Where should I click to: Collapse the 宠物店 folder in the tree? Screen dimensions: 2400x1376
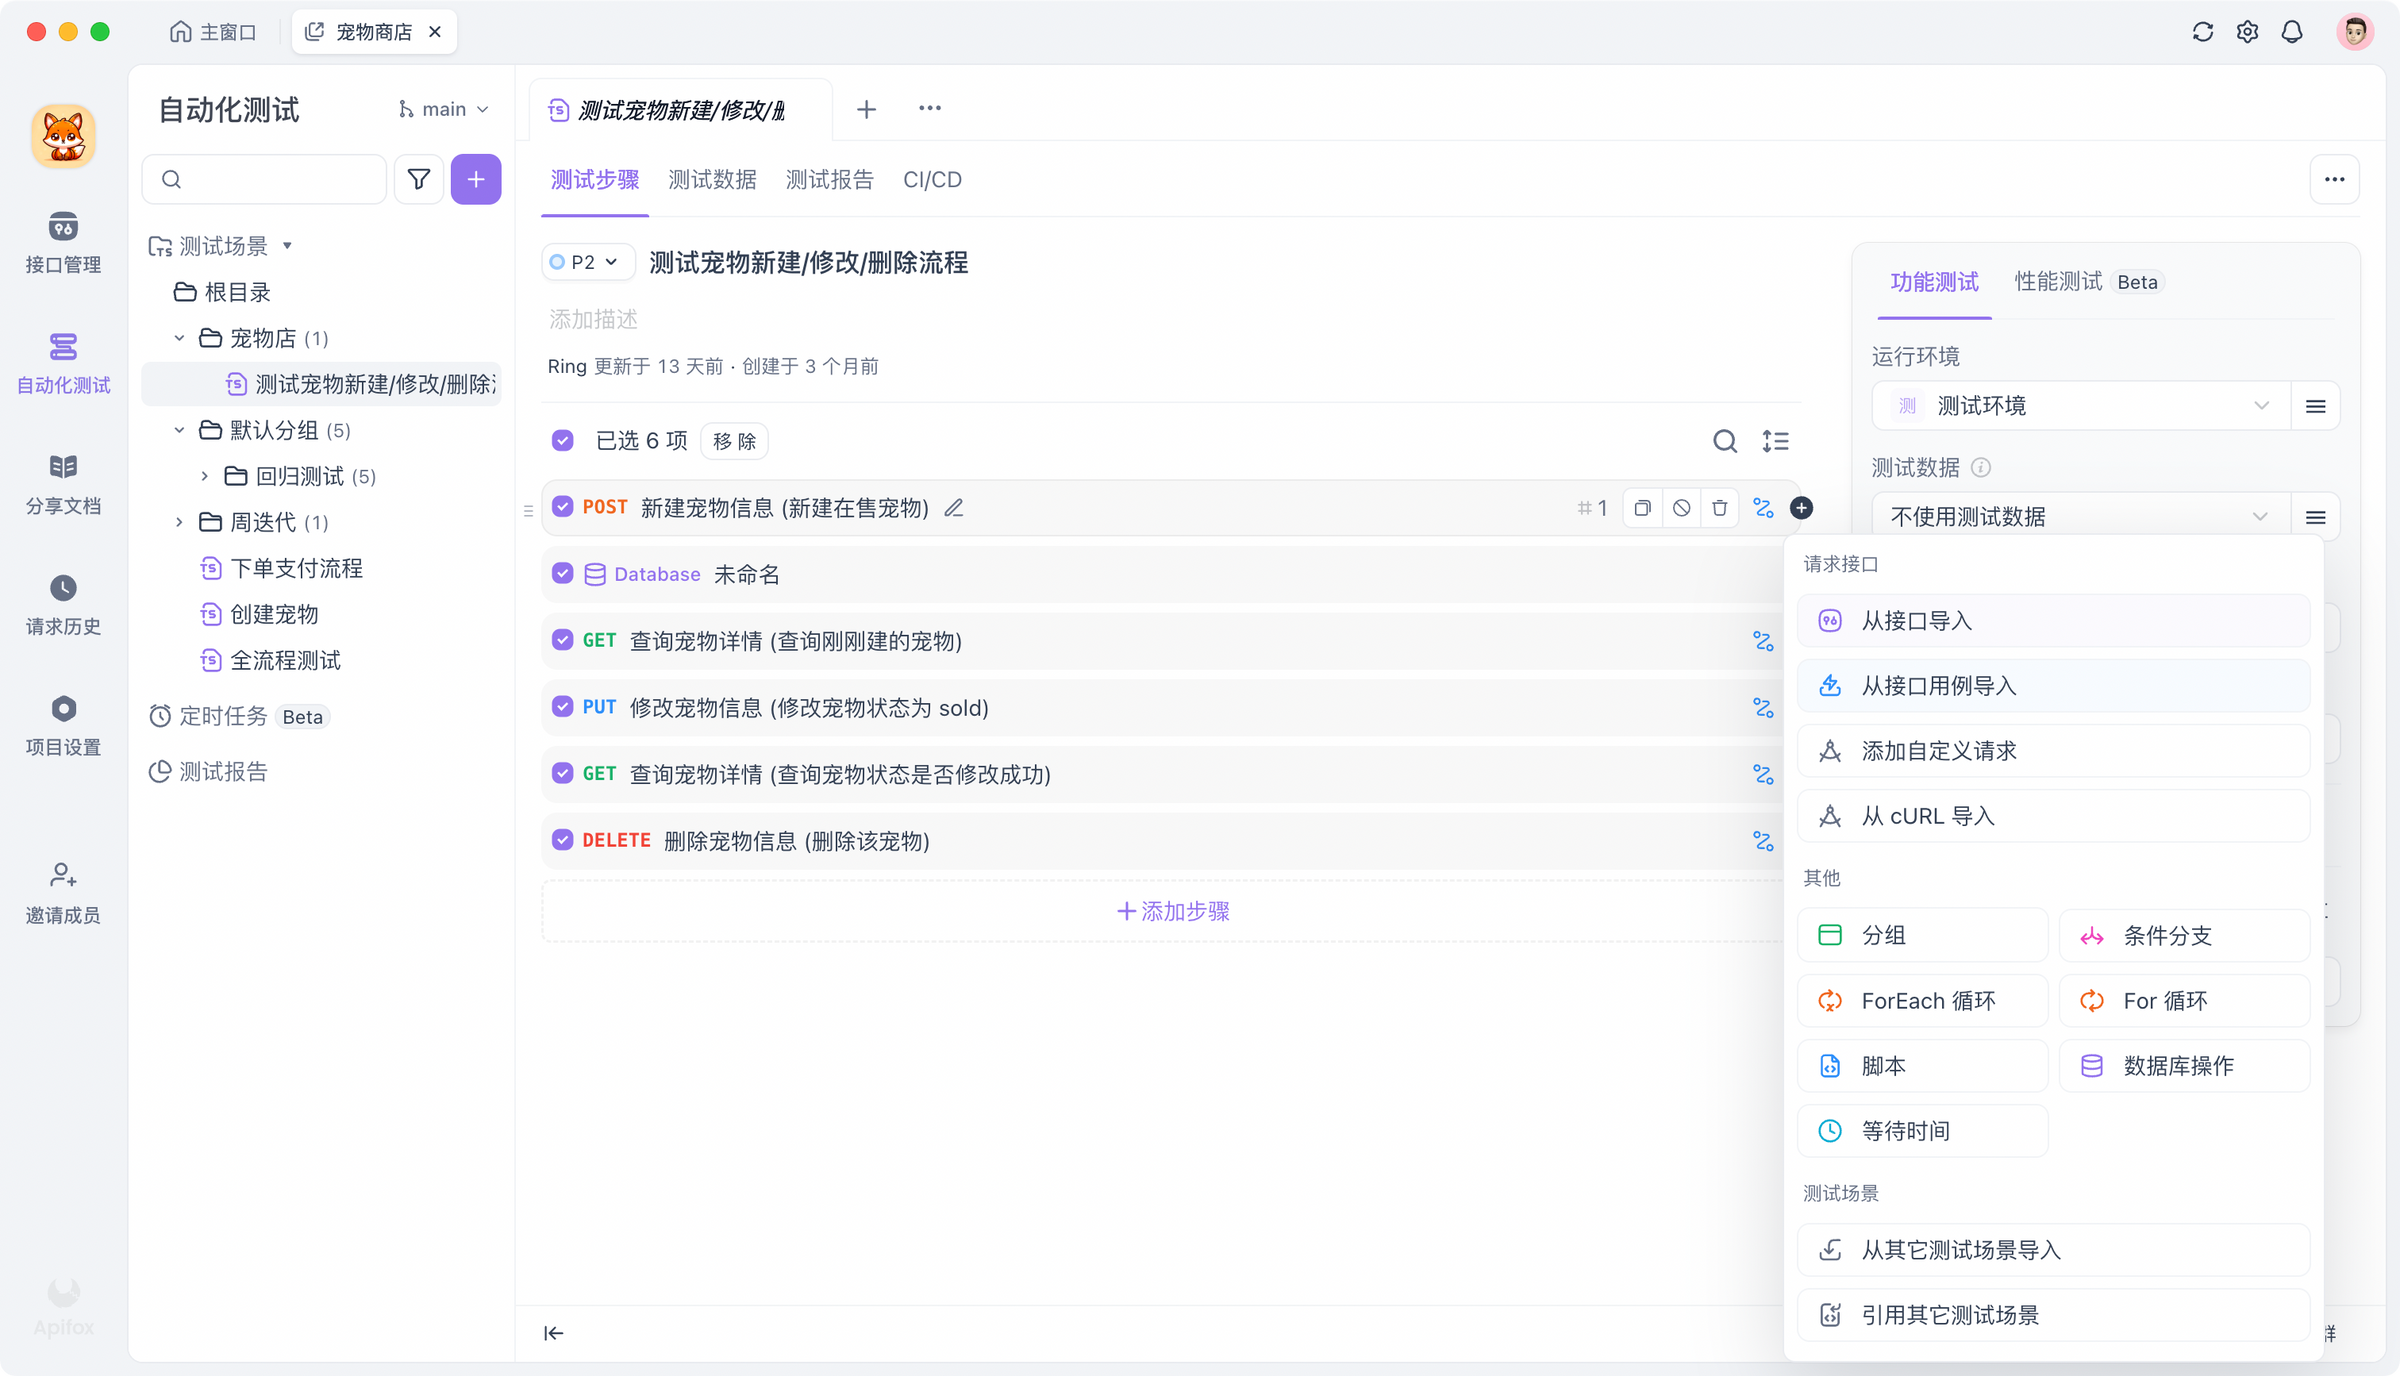[180, 338]
